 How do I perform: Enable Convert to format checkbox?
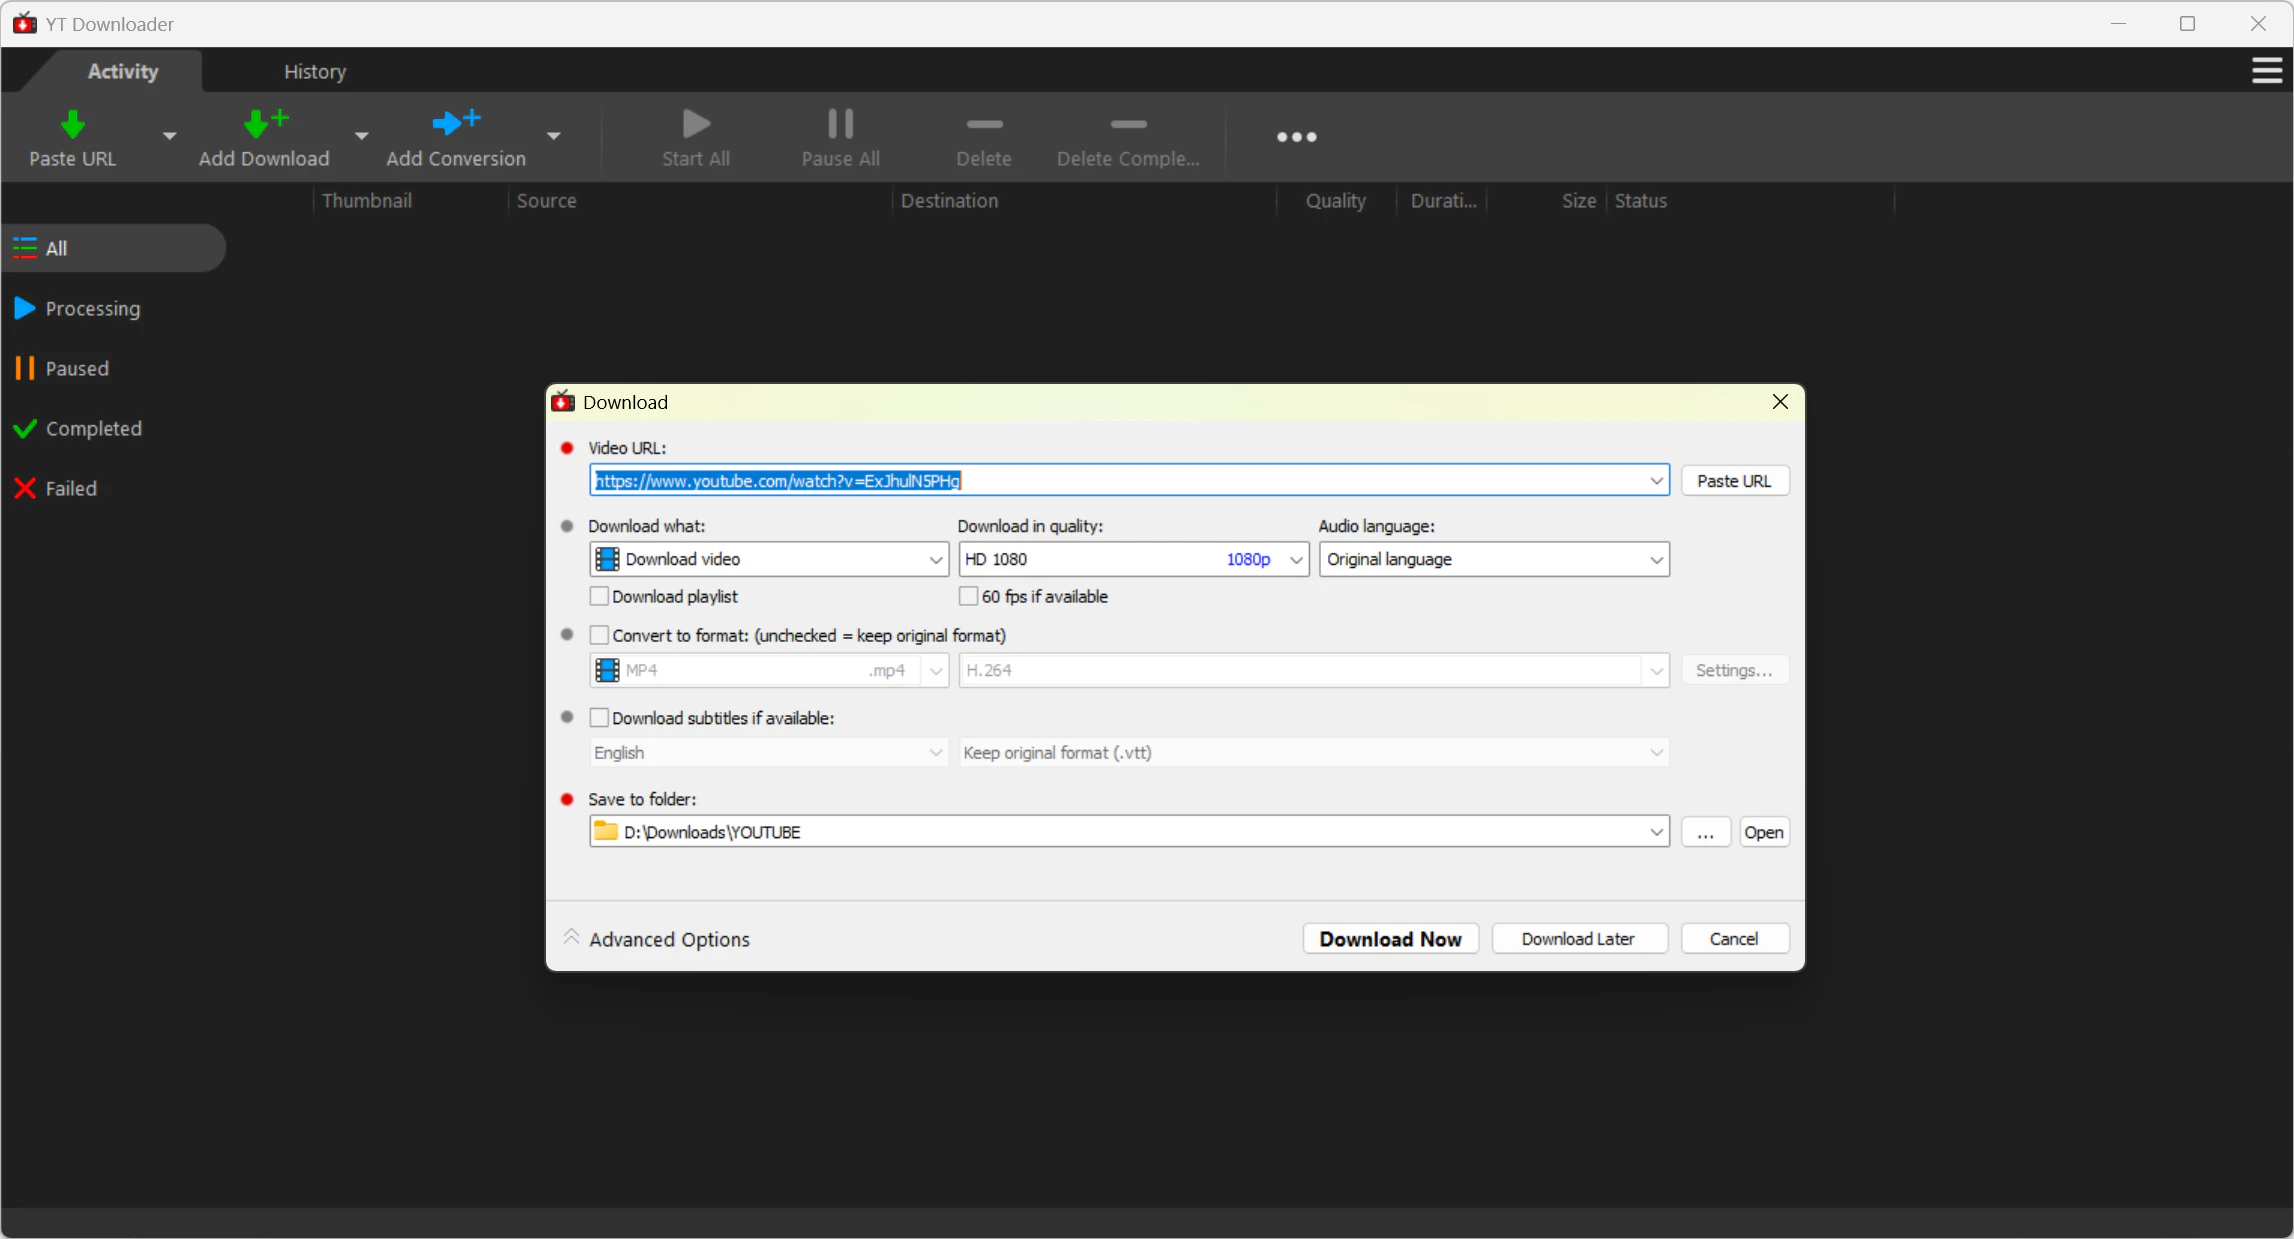[599, 636]
